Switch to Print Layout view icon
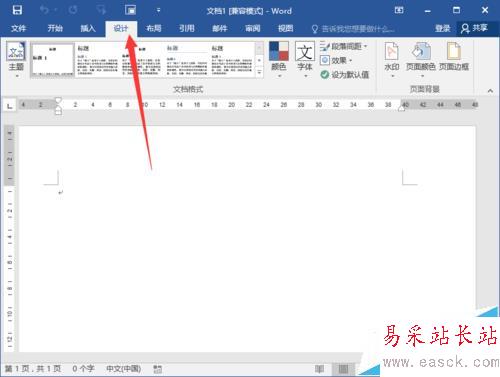The image size is (500, 377). tap(343, 369)
